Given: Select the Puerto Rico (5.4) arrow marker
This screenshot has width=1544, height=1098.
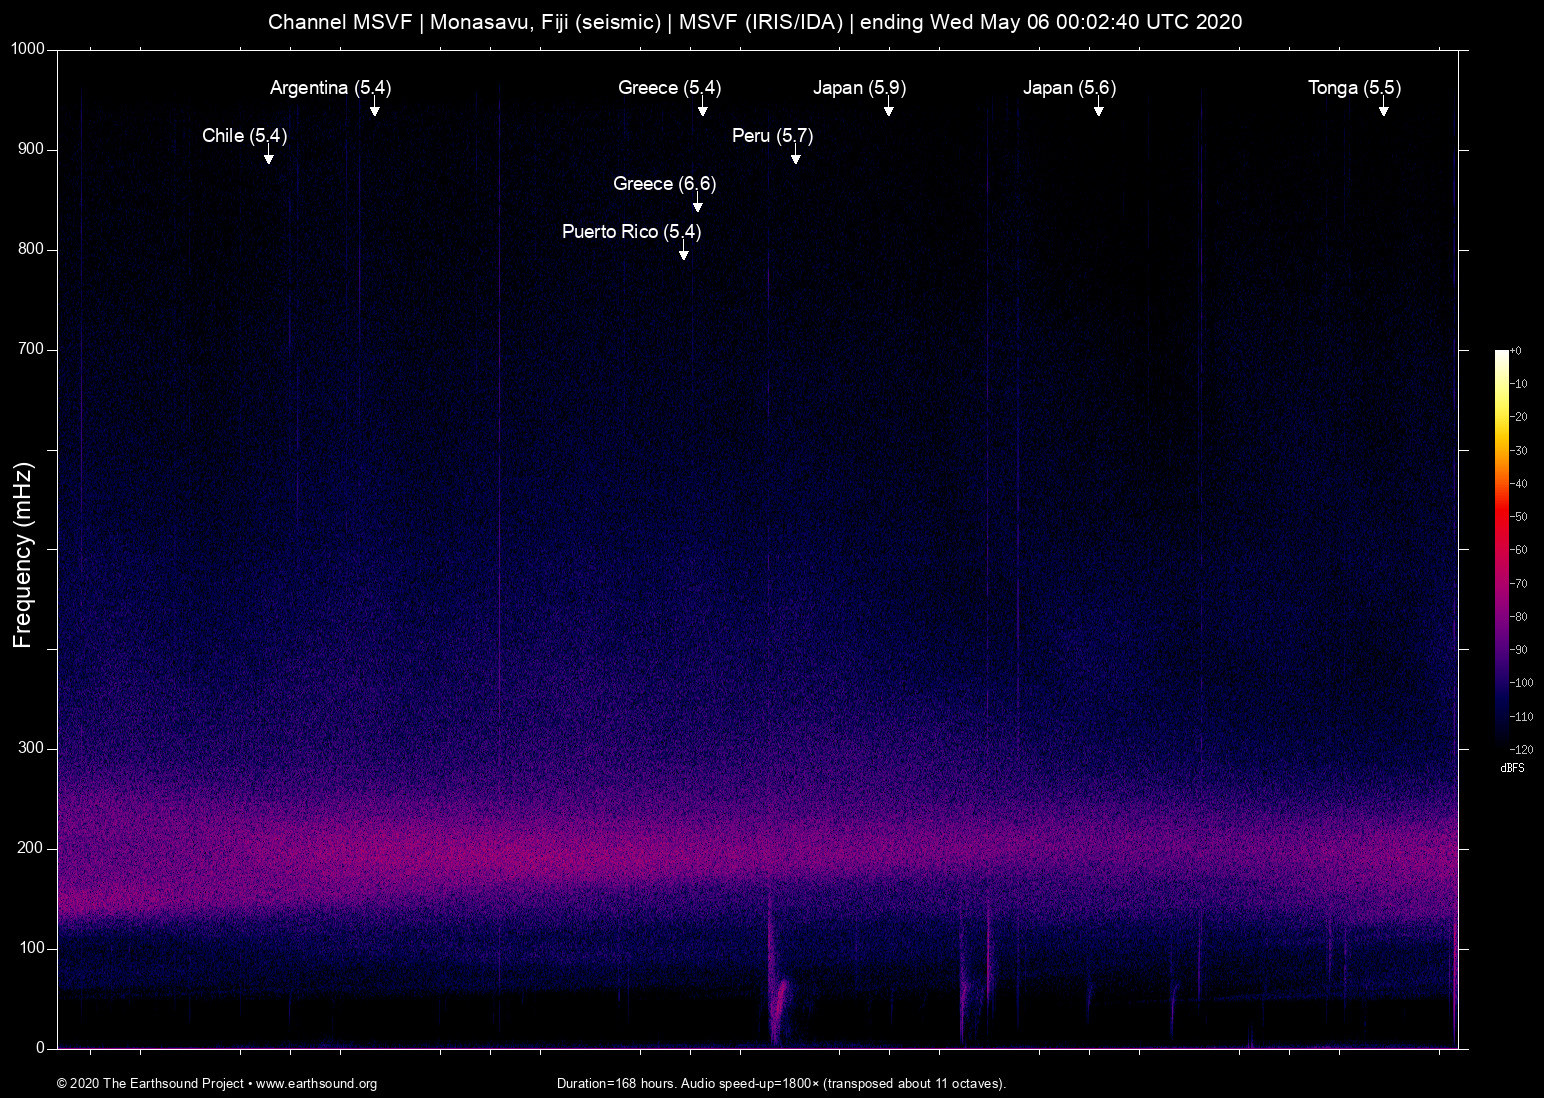Looking at the screenshot, I should click(683, 252).
